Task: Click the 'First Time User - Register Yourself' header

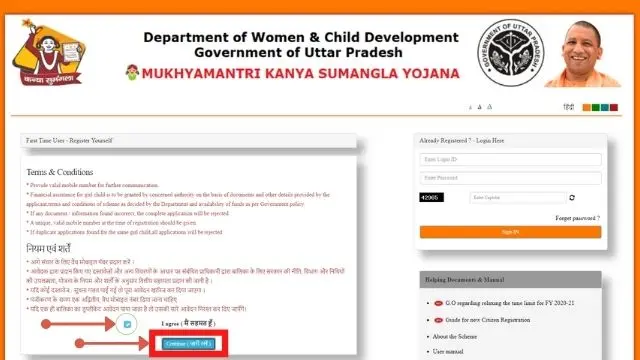Action: point(189,140)
